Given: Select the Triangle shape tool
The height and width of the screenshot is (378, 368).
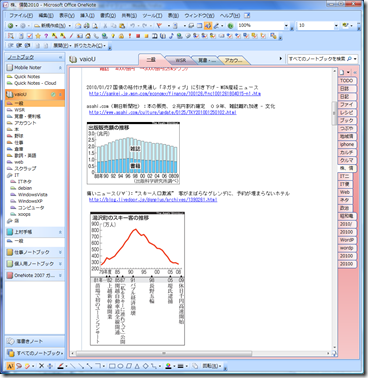Looking at the screenshot, I should pyautogui.click(x=137, y=366).
